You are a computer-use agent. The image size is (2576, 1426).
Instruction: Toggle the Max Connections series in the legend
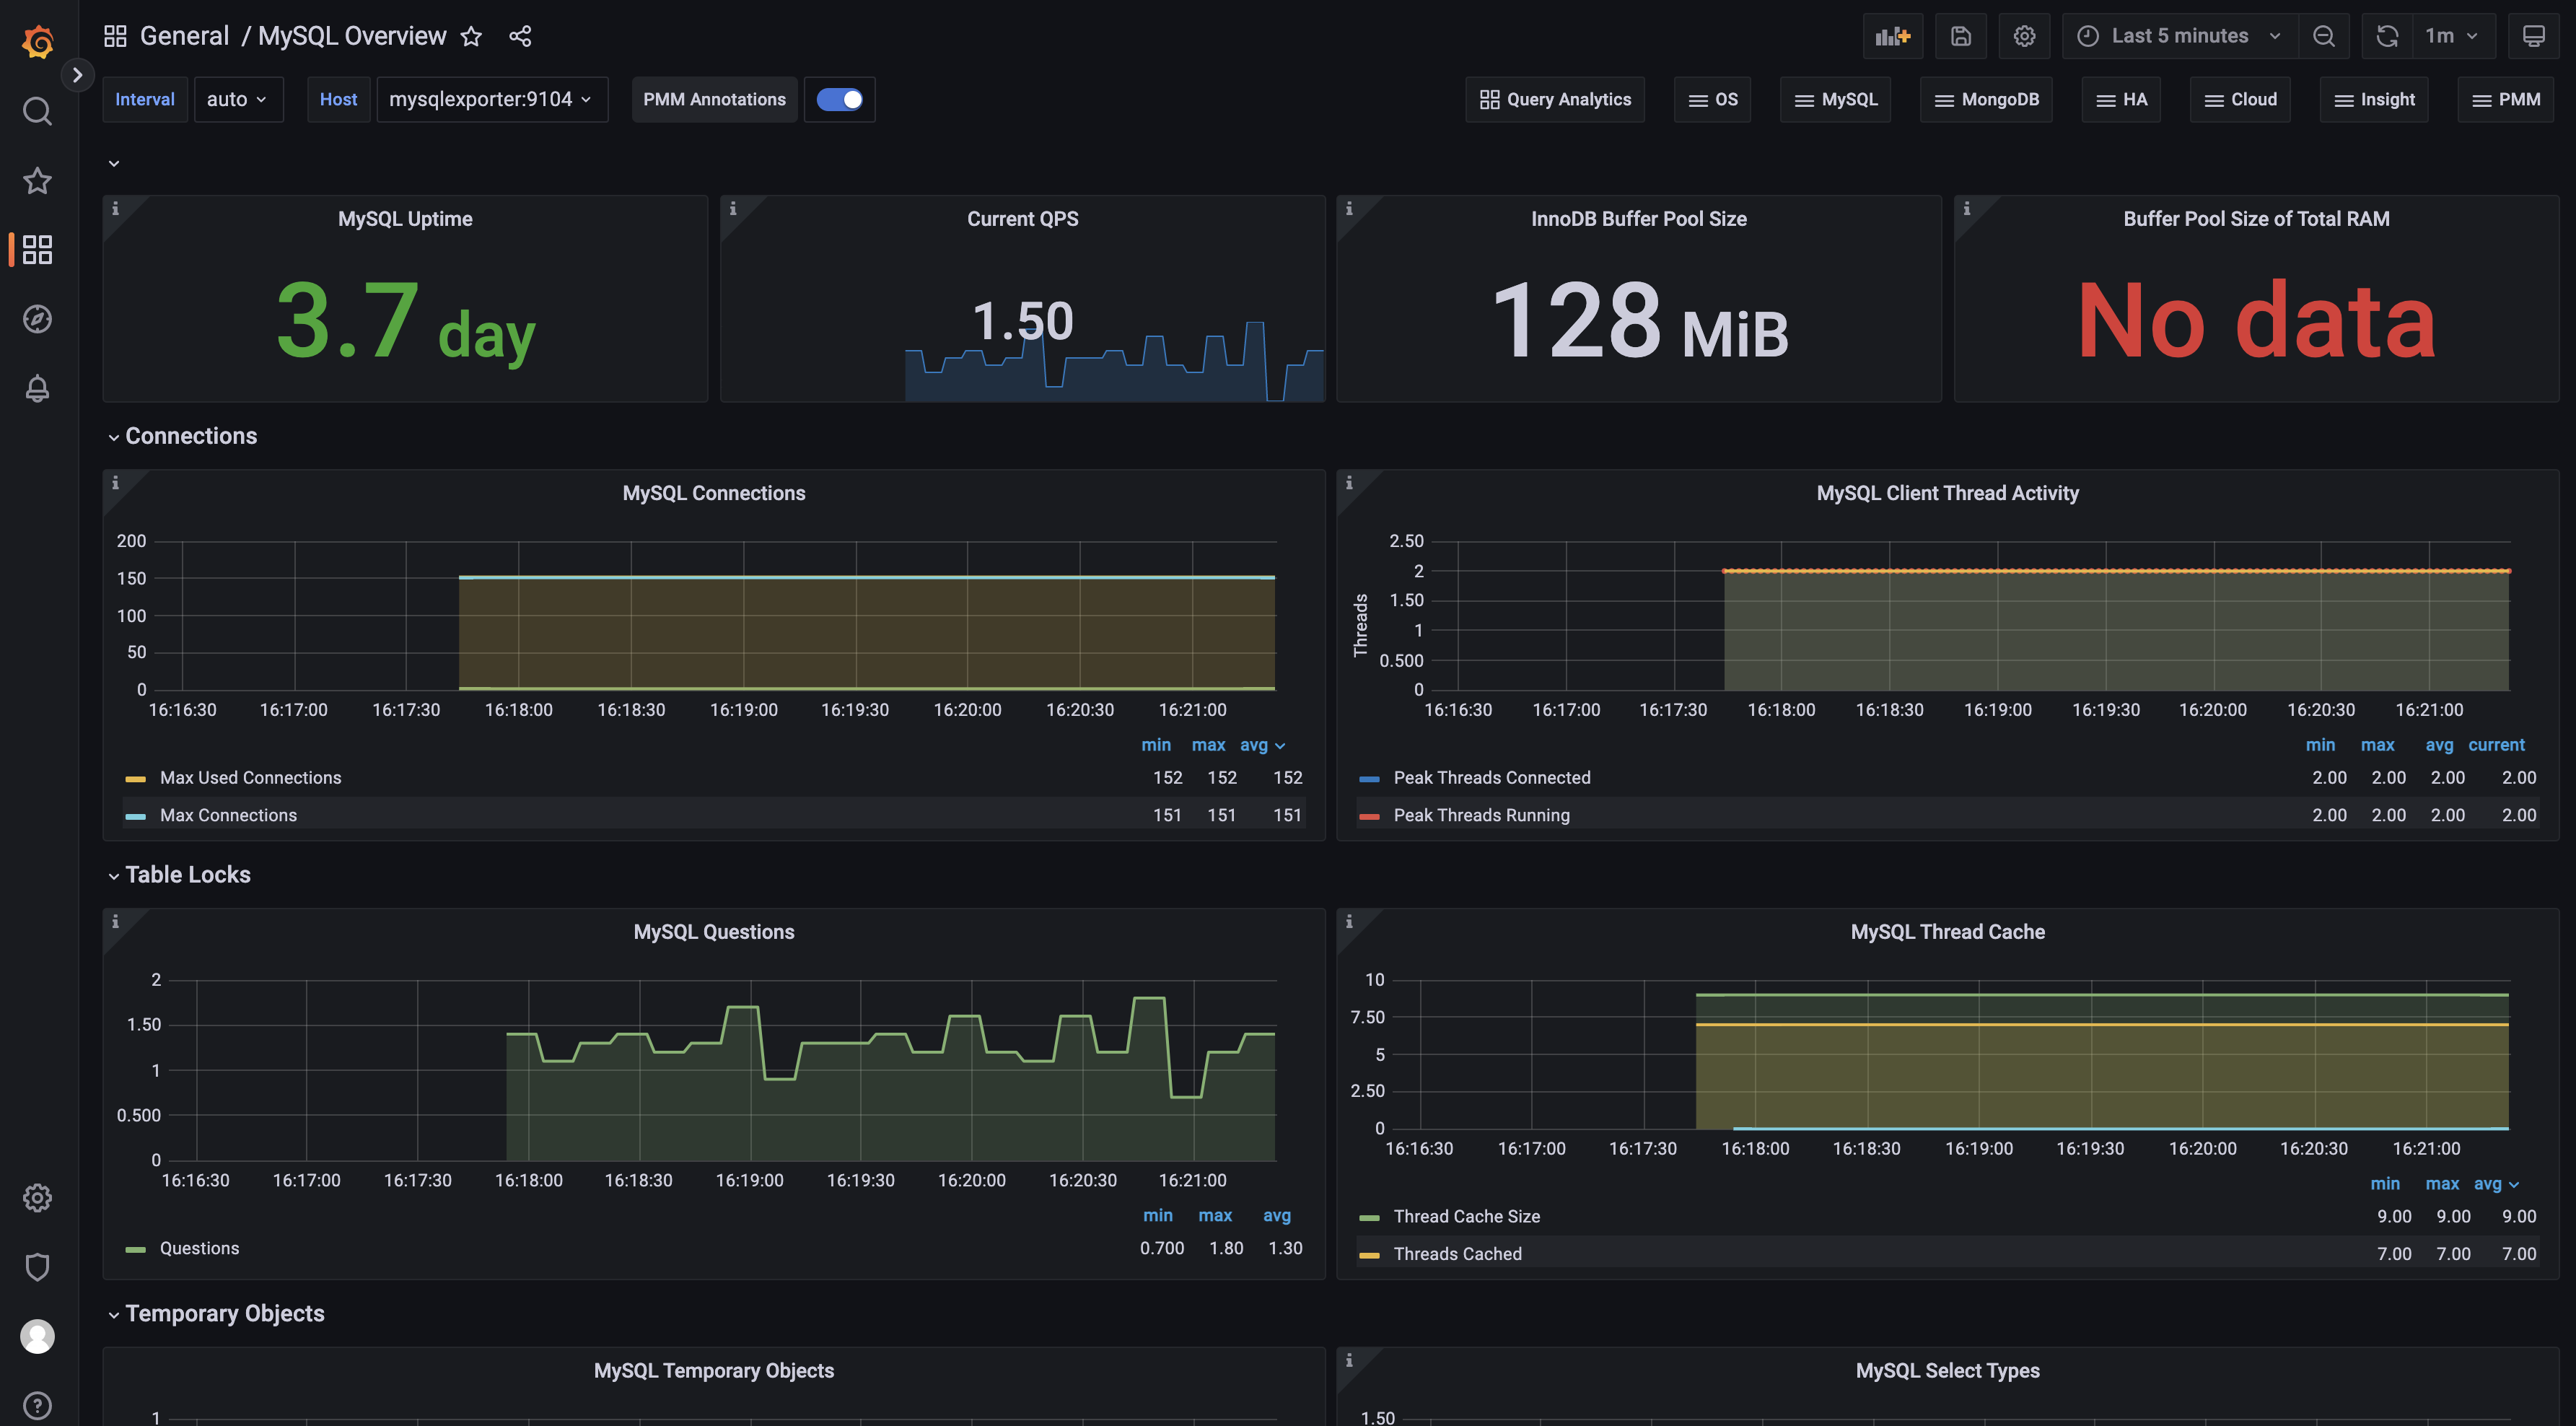click(228, 815)
